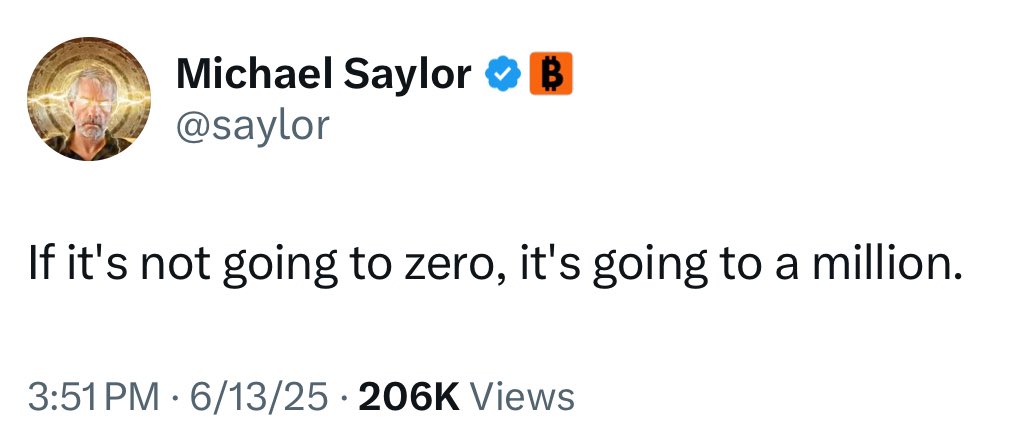Click the blue verified checkmark badge
Screen dimensions: 1021x446
[503, 74]
